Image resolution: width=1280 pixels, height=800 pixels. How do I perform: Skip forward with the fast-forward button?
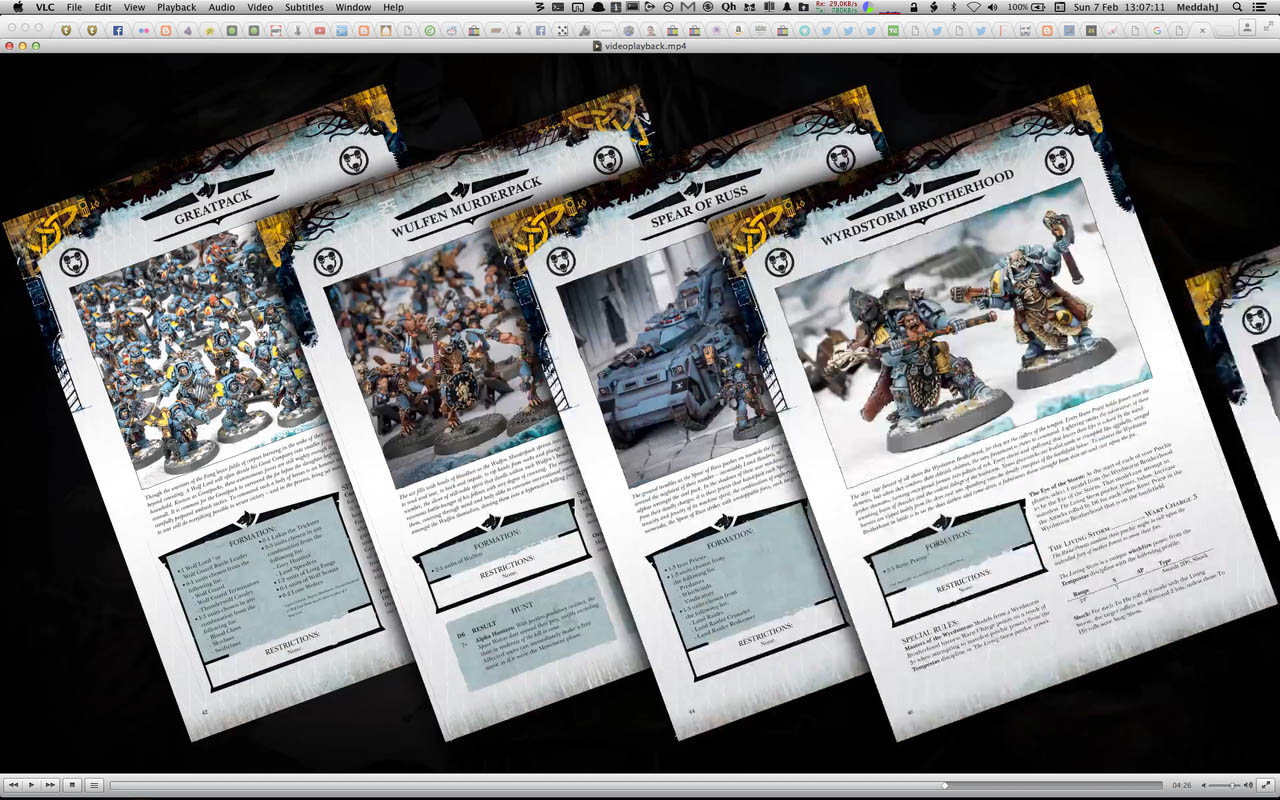50,785
